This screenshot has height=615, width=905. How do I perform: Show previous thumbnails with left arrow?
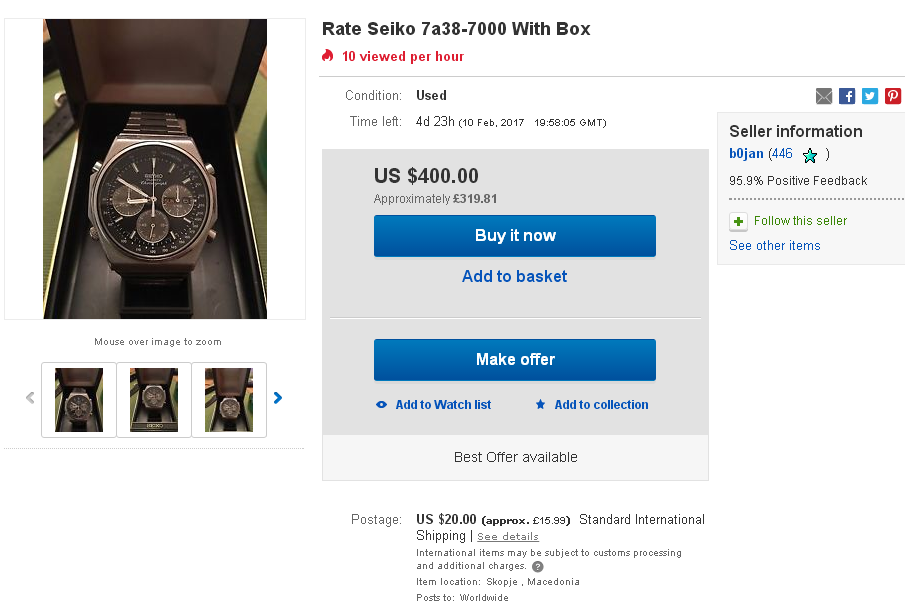point(30,398)
